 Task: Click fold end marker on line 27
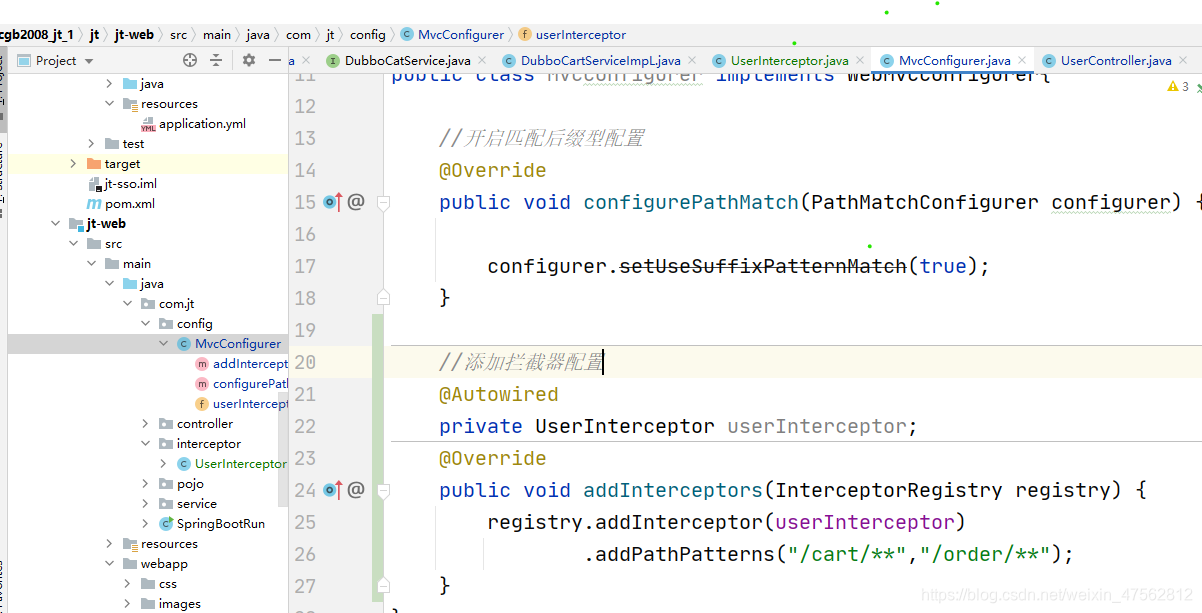click(382, 586)
